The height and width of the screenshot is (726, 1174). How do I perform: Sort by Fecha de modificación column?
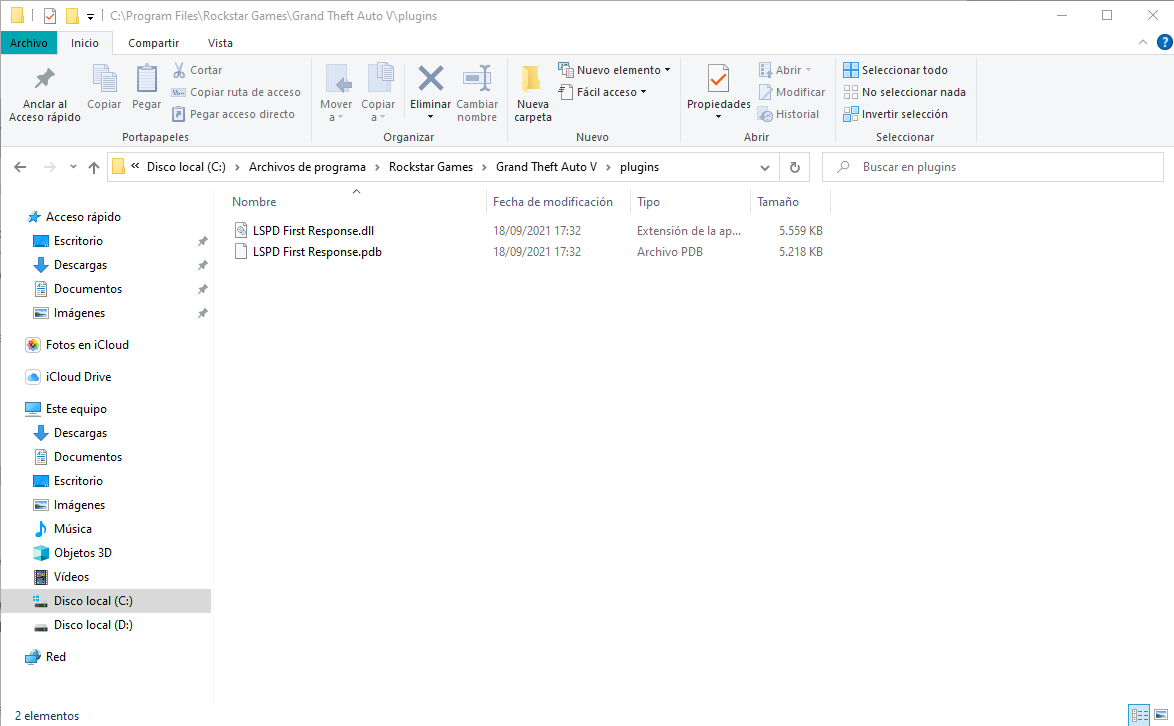point(553,202)
